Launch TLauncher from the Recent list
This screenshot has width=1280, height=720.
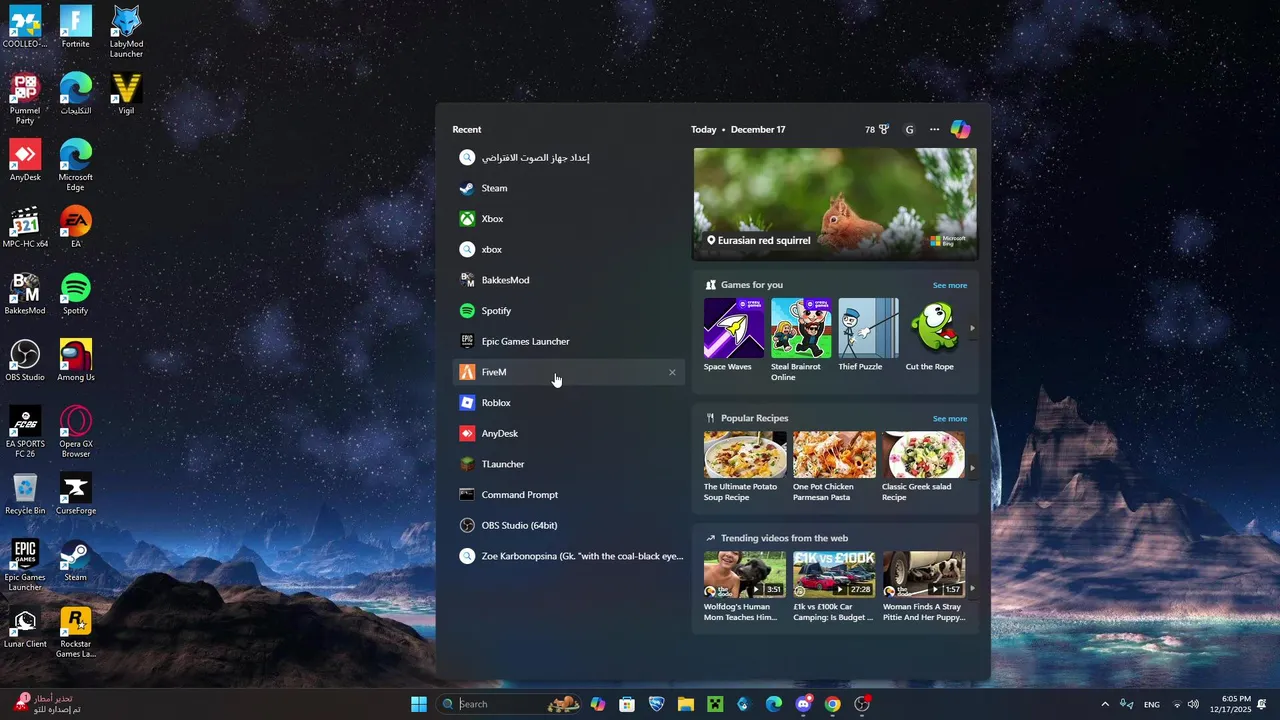[x=568, y=464]
